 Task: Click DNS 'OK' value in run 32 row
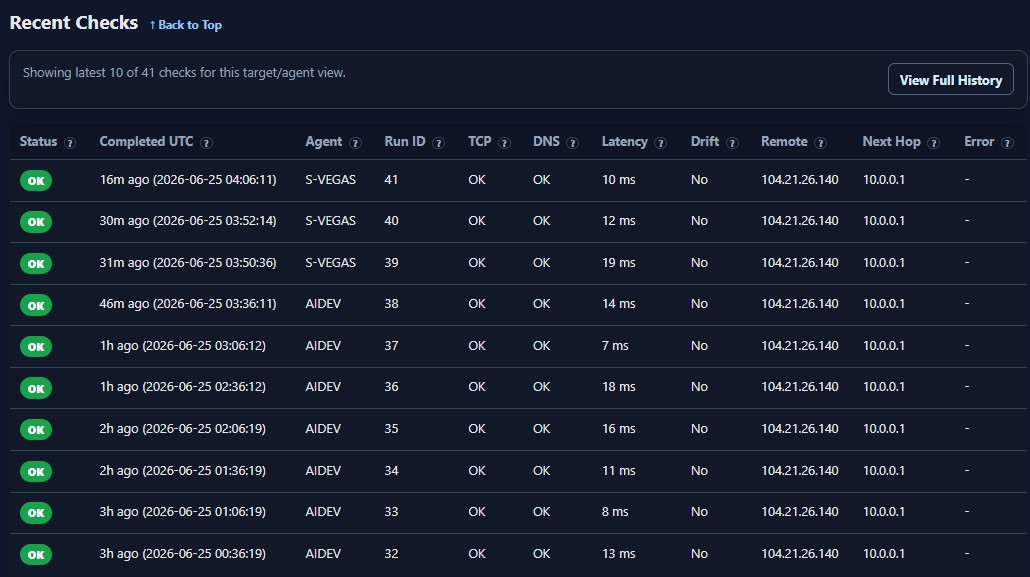click(x=541, y=554)
